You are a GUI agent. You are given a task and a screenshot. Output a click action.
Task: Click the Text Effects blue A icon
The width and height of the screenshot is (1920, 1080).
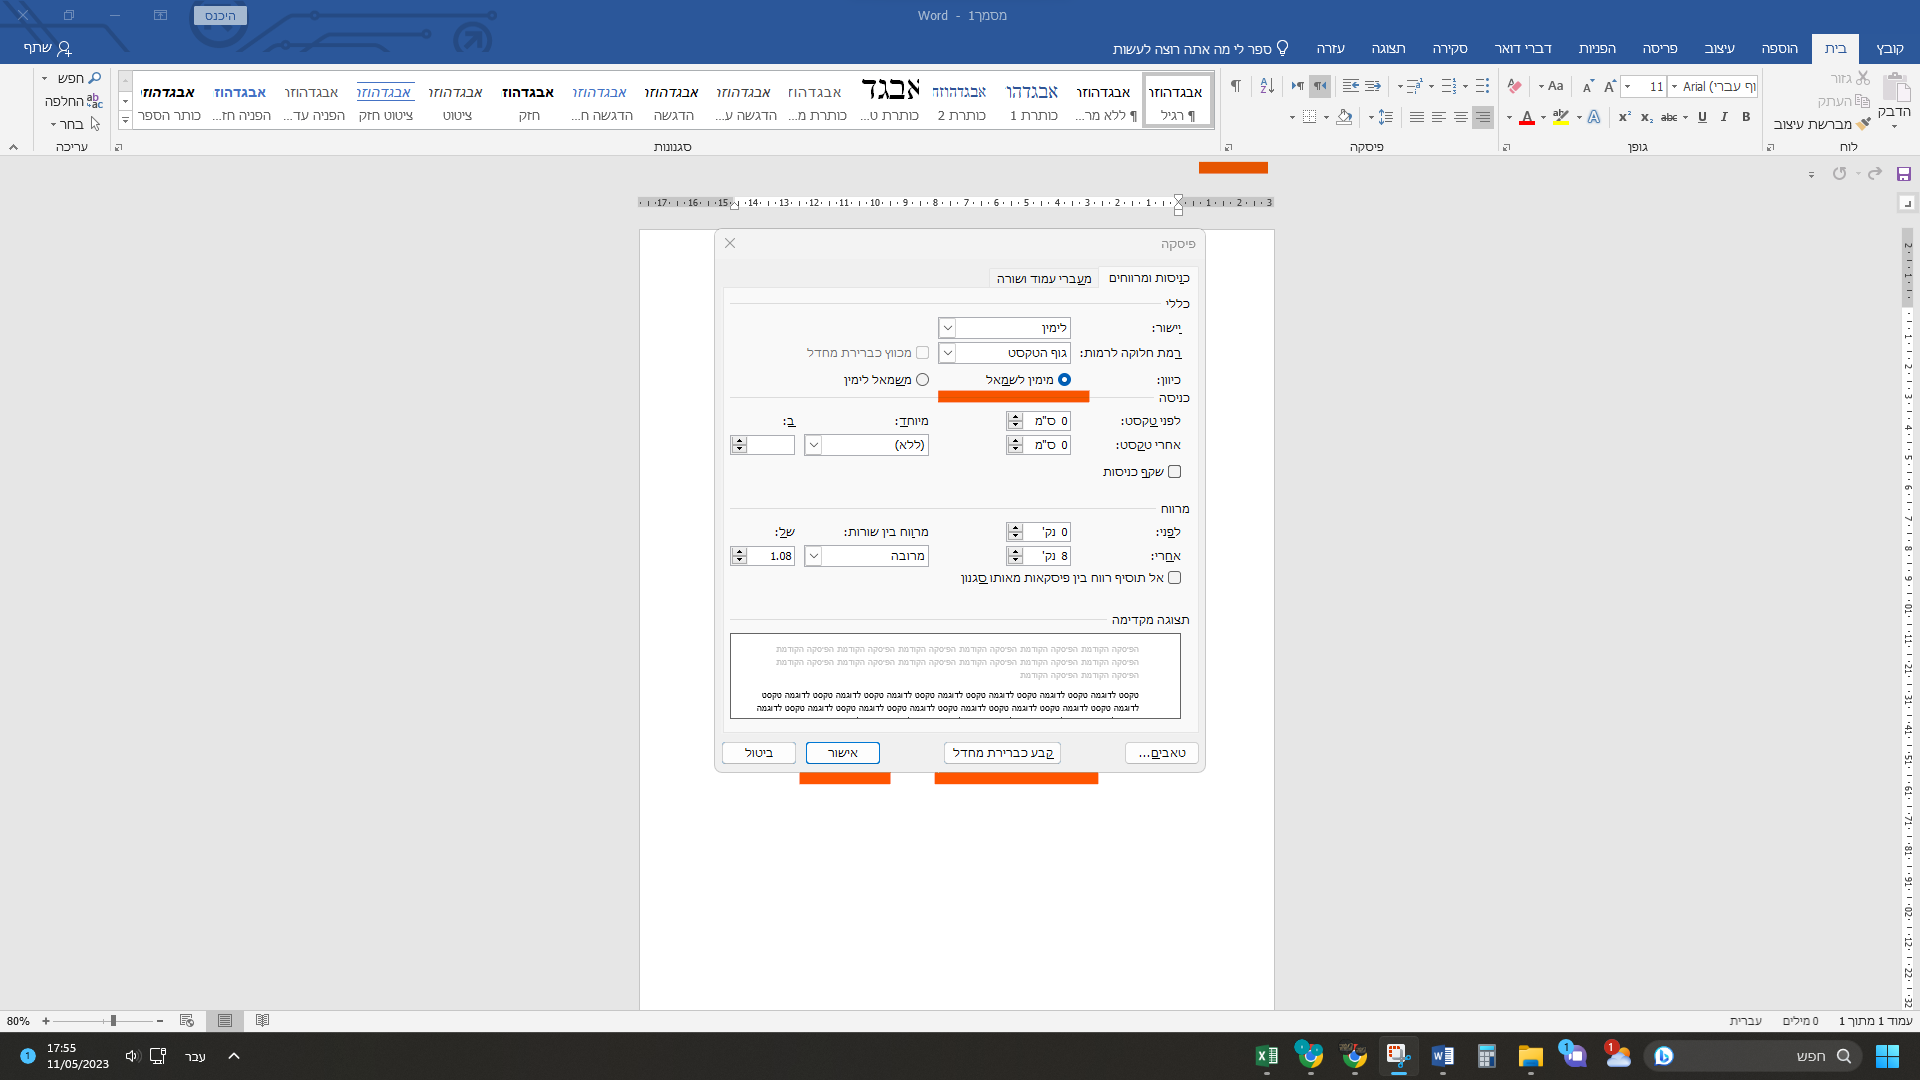pos(1594,117)
